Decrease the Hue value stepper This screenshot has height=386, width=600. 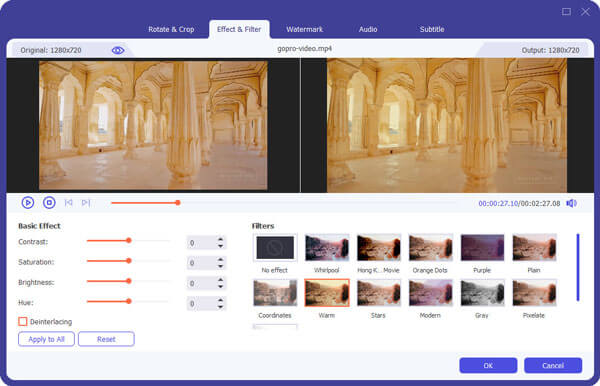[220, 306]
